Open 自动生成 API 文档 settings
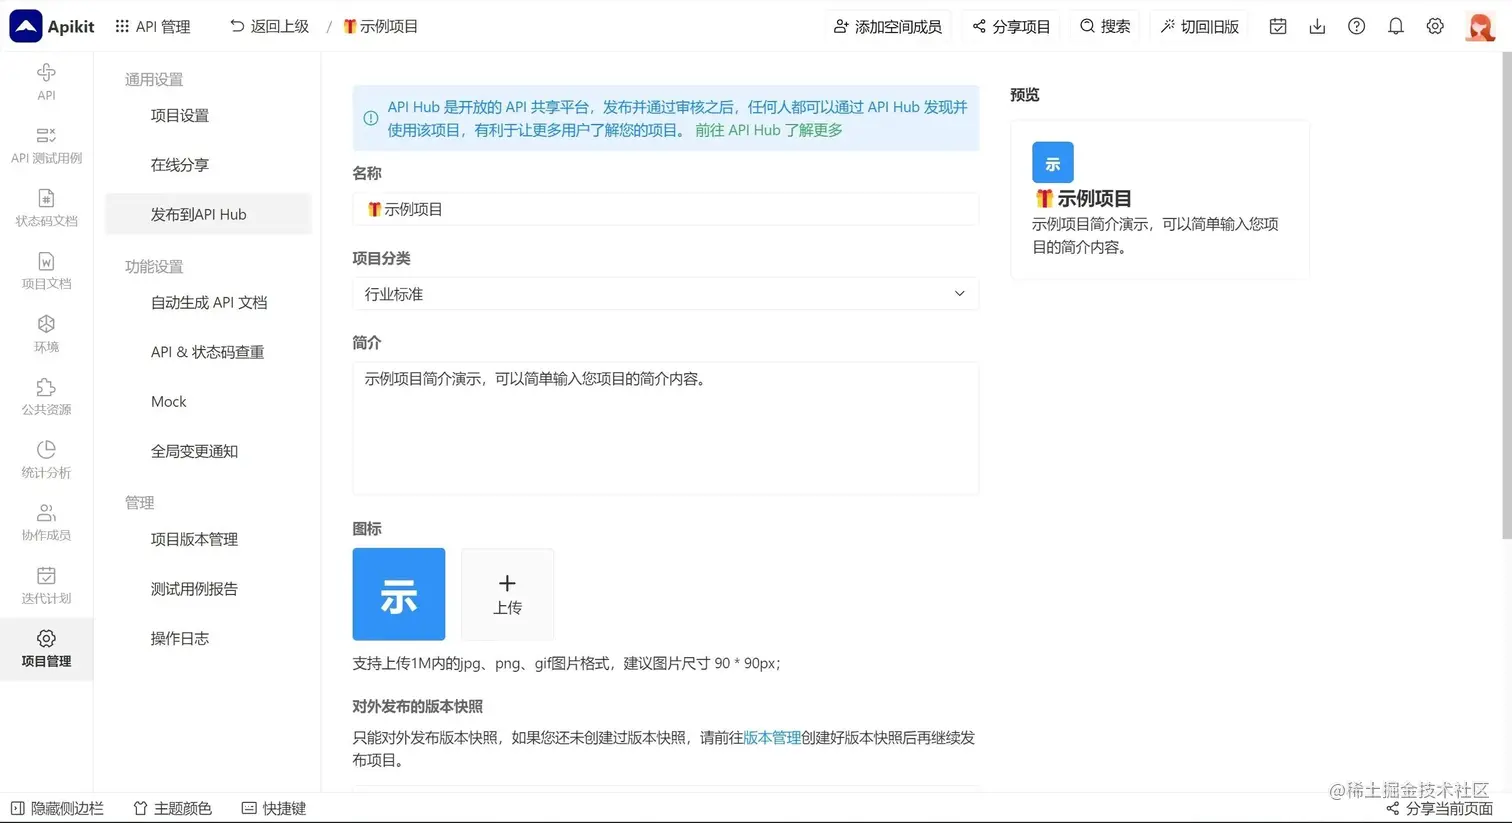 tap(209, 303)
